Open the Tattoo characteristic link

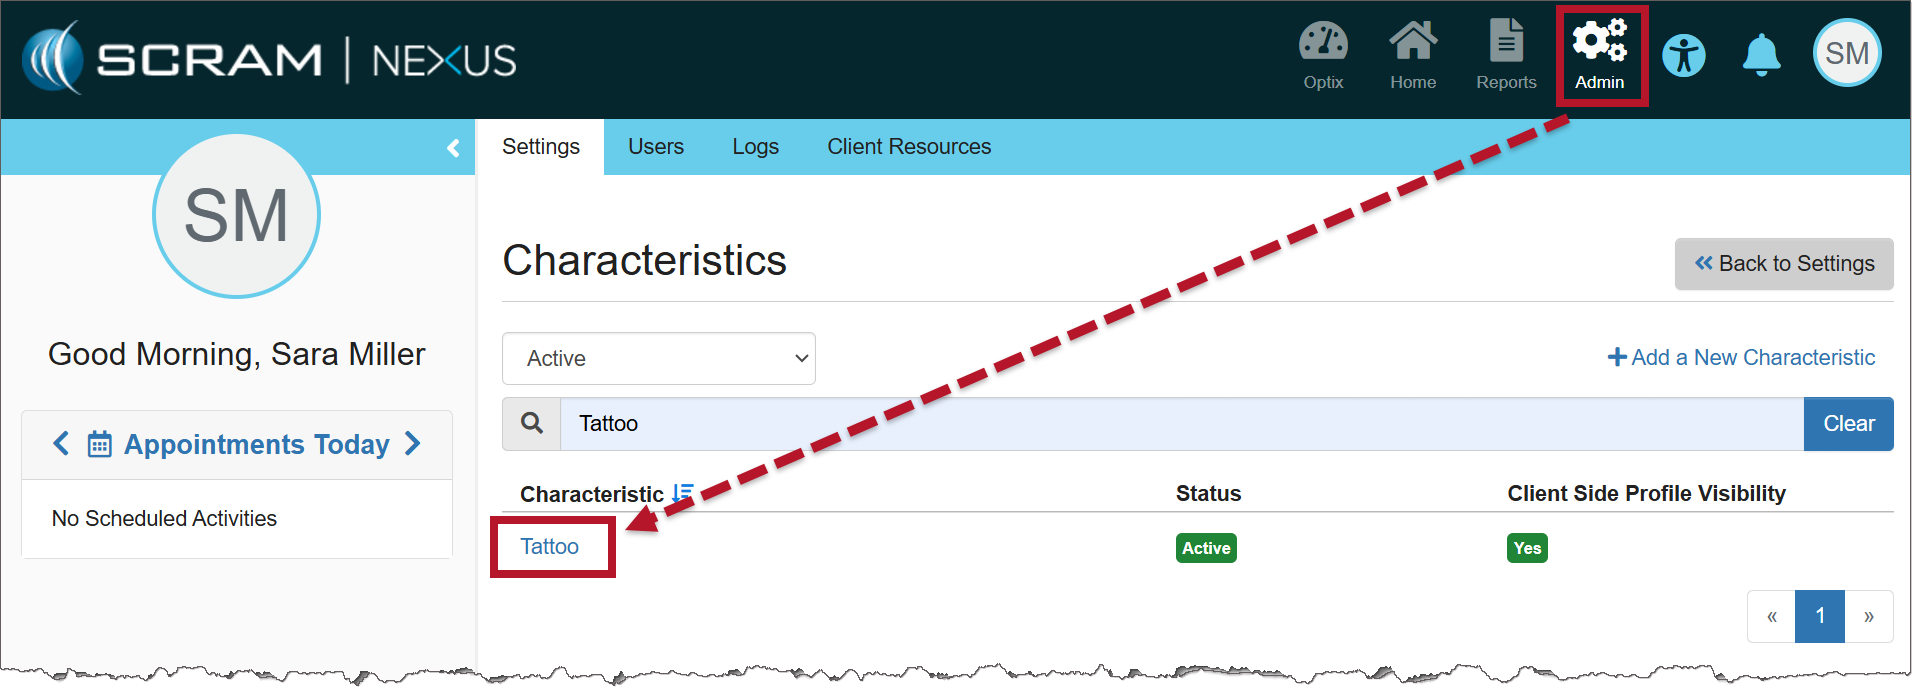pos(549,547)
